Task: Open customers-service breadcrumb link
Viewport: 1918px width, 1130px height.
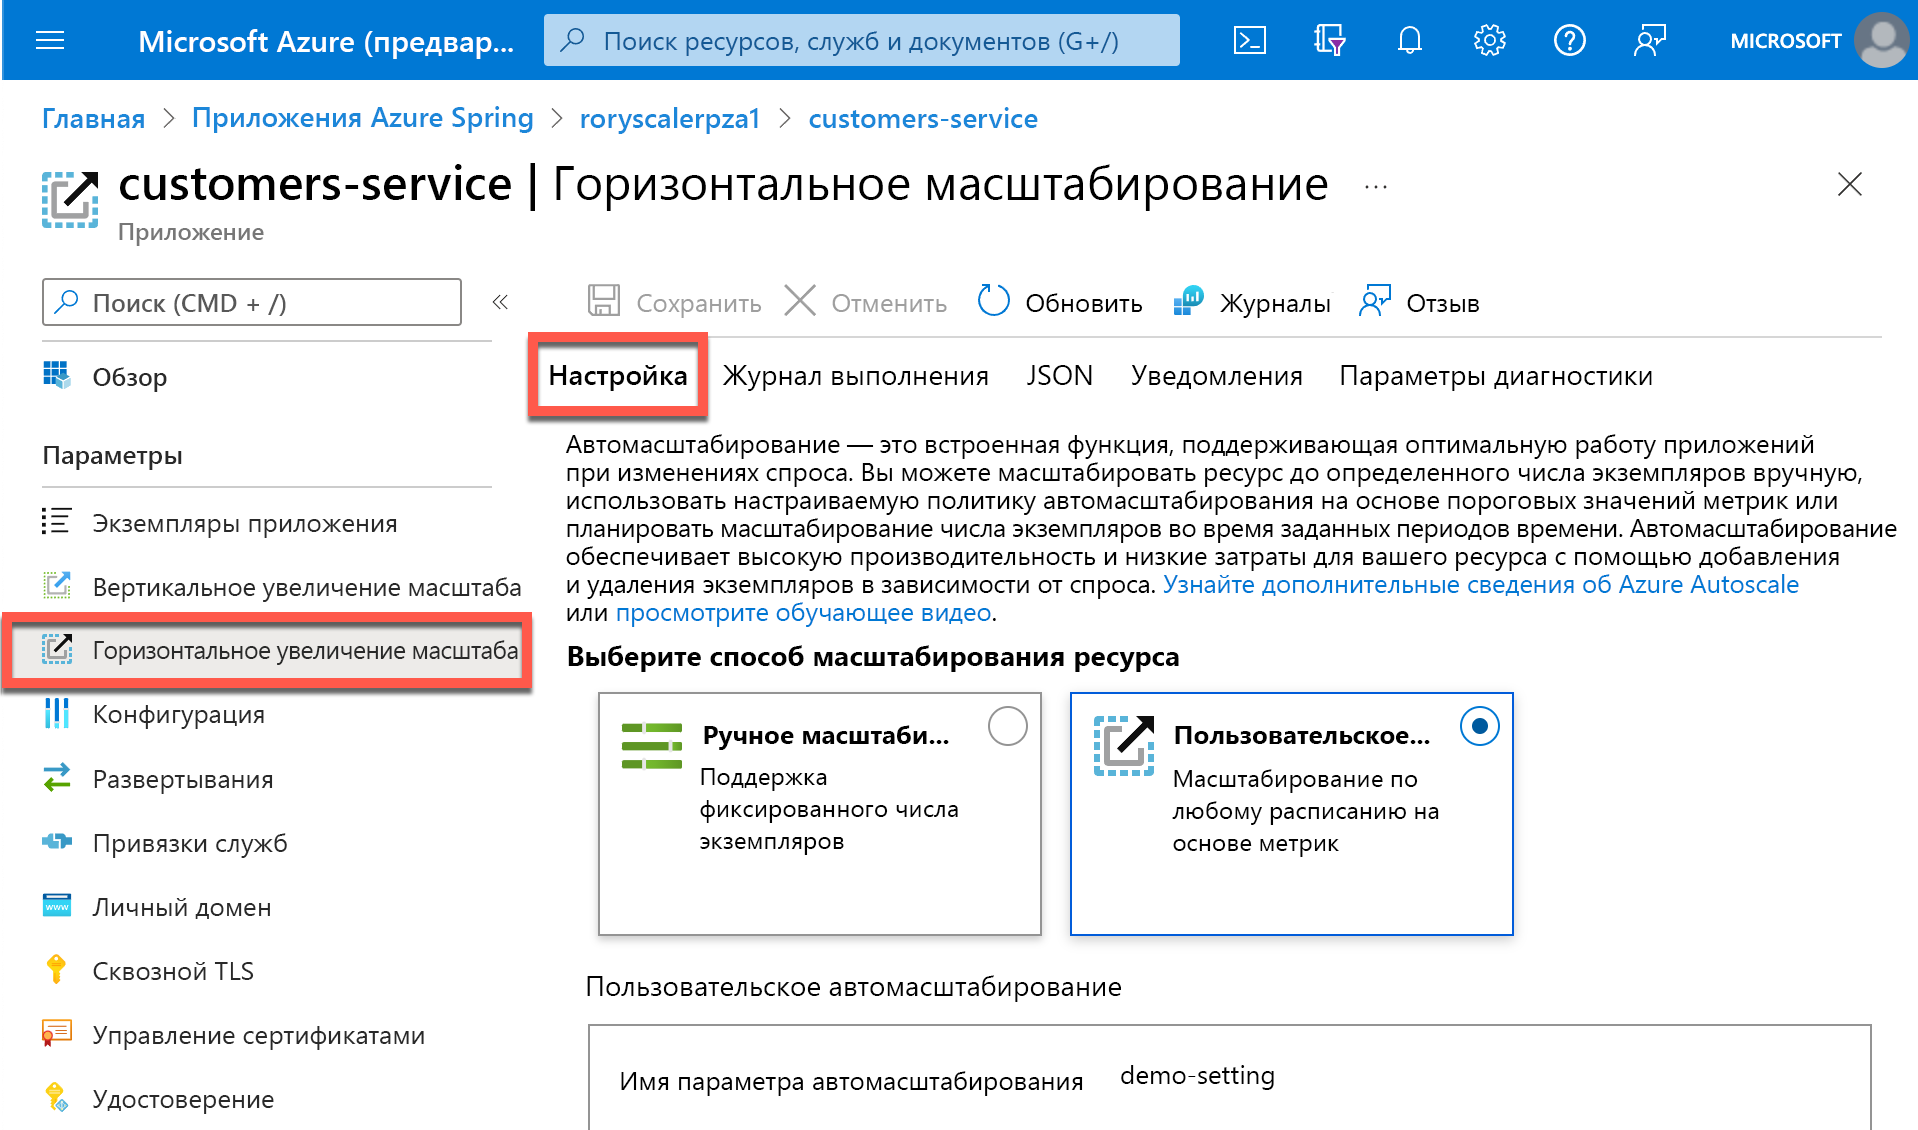Action: 923,119
